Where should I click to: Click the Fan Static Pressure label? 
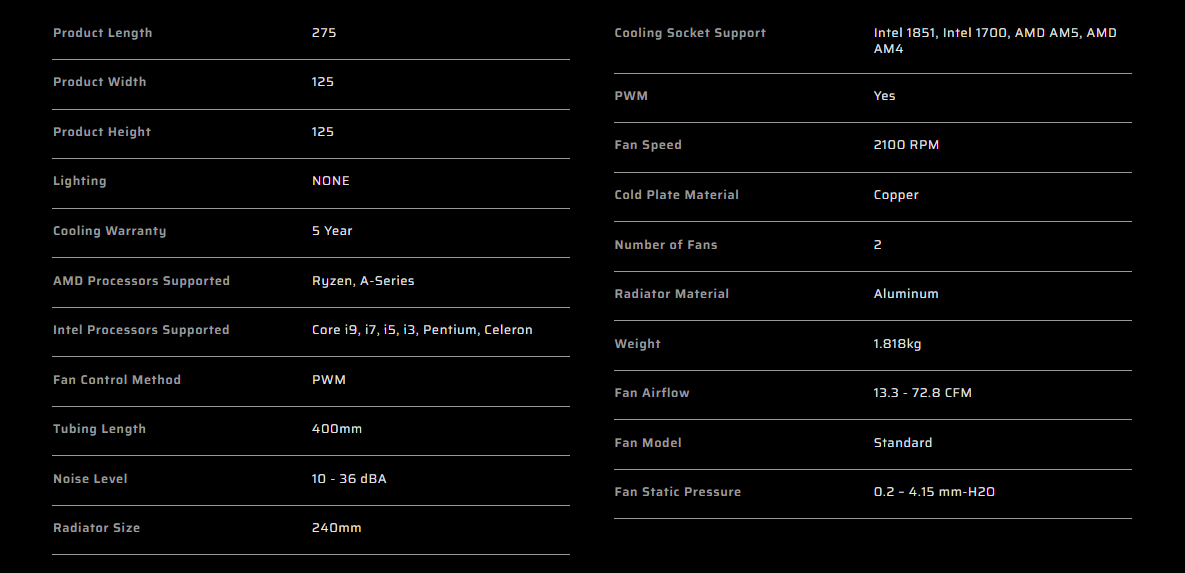pyautogui.click(x=678, y=492)
